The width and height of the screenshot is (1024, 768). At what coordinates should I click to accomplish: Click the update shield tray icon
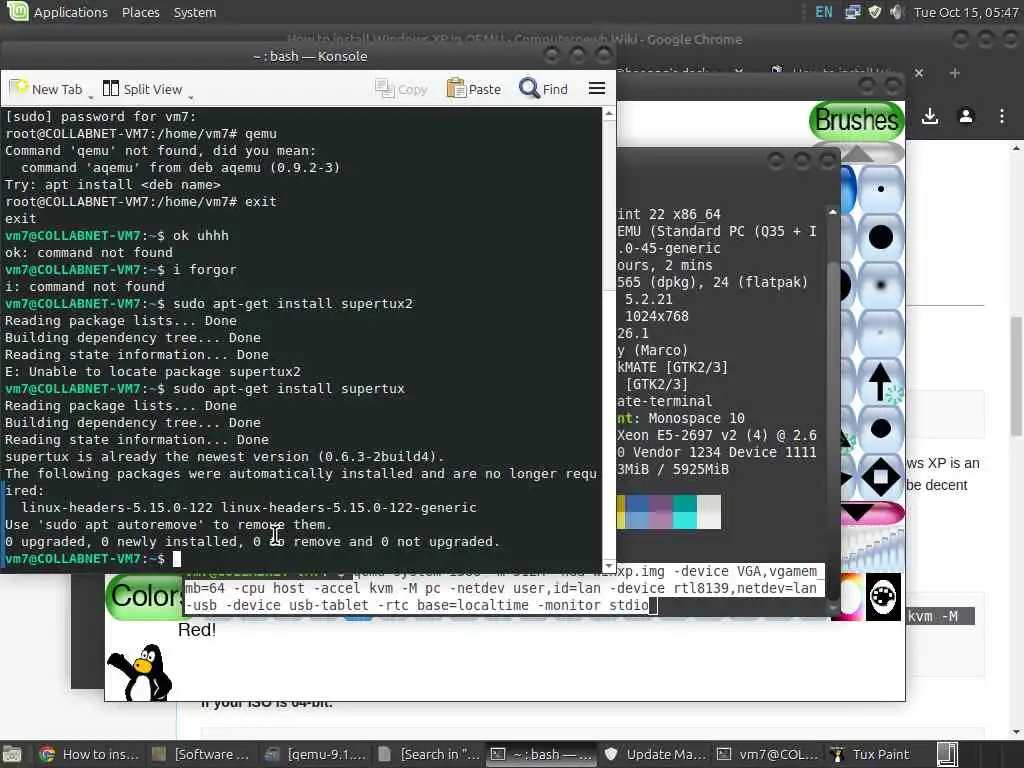pos(874,12)
